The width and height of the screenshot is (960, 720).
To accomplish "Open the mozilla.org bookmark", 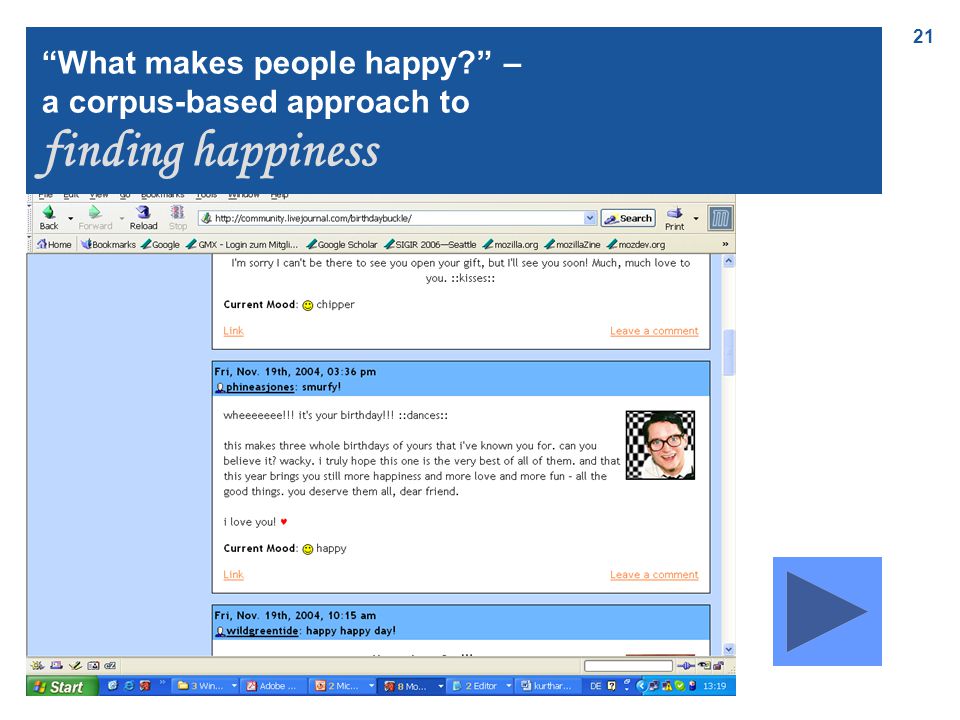I will [x=511, y=244].
